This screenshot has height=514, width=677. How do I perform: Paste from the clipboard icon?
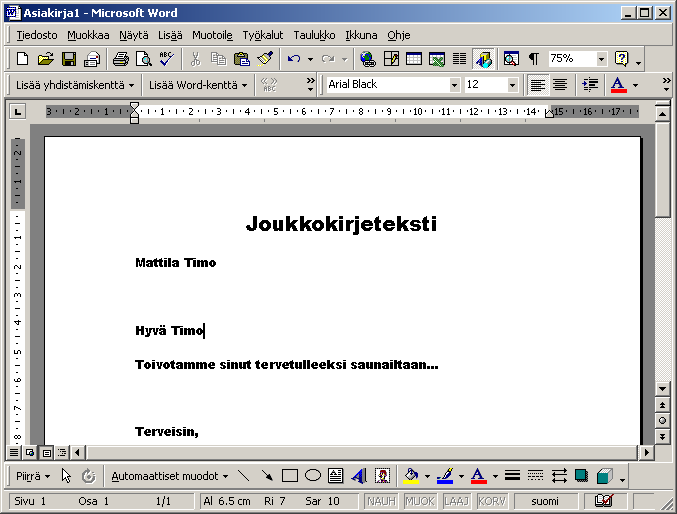[x=242, y=59]
